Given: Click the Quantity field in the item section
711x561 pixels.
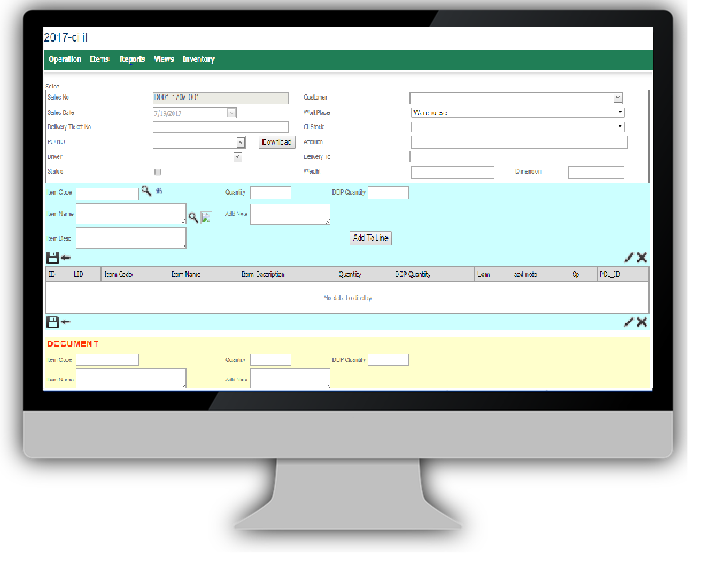Looking at the screenshot, I should (270, 192).
